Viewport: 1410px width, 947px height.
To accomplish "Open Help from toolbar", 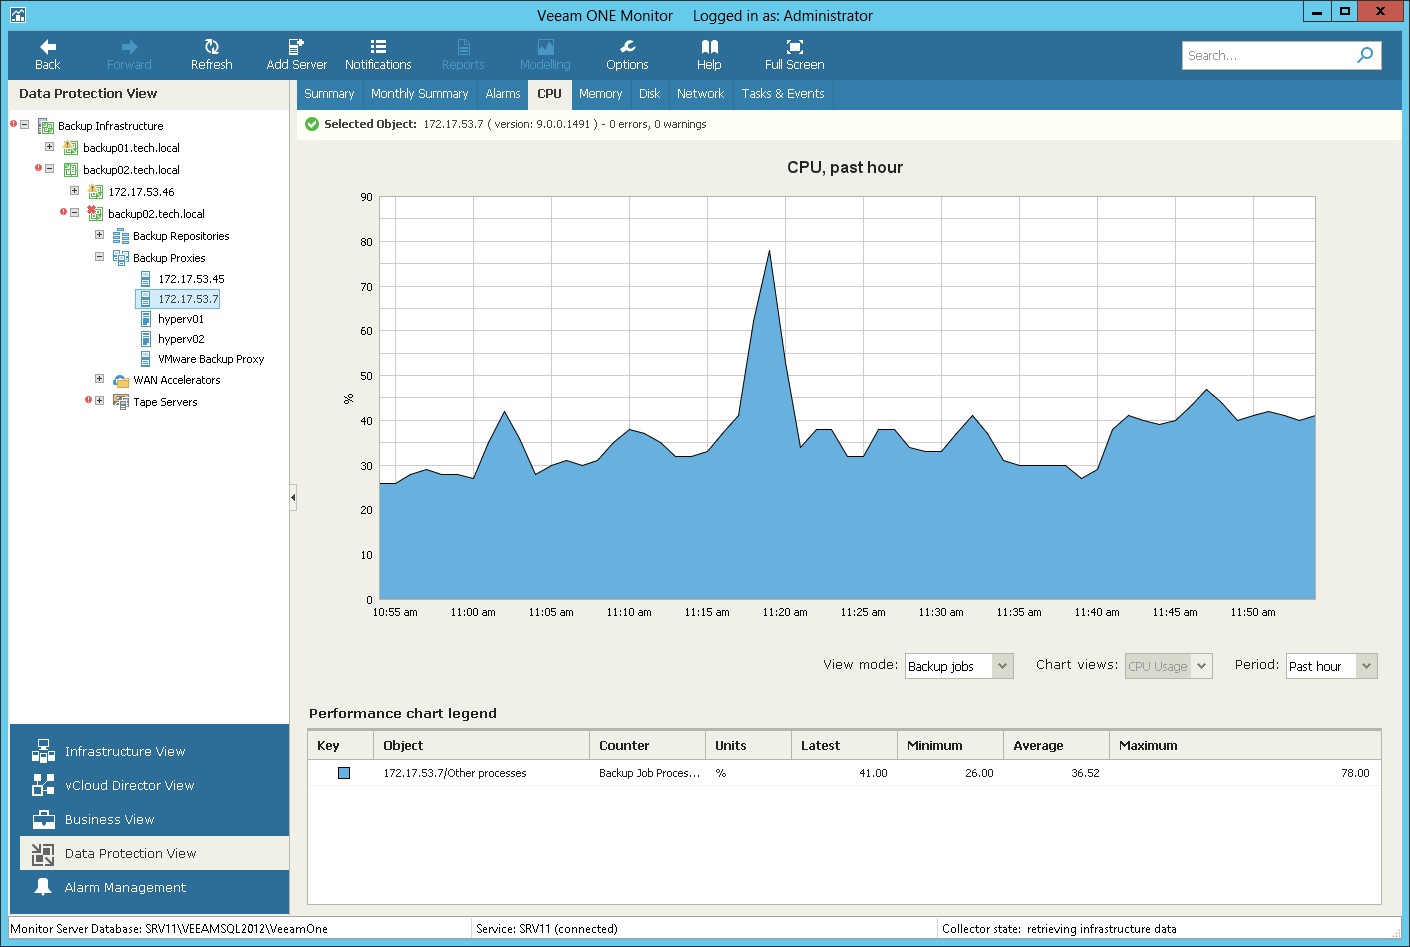I will pos(709,55).
